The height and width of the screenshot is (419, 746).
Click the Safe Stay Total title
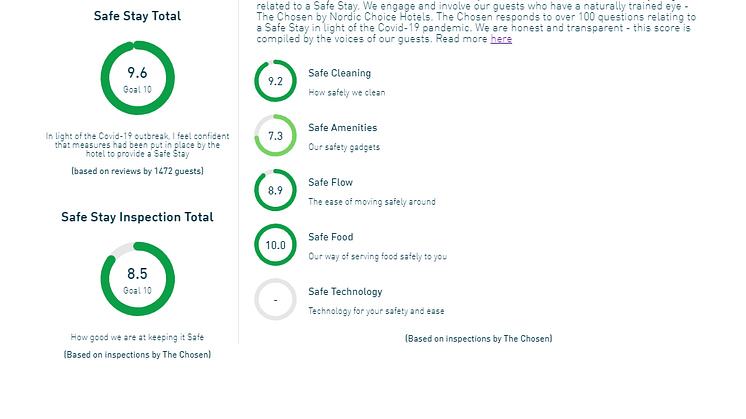[x=137, y=16]
